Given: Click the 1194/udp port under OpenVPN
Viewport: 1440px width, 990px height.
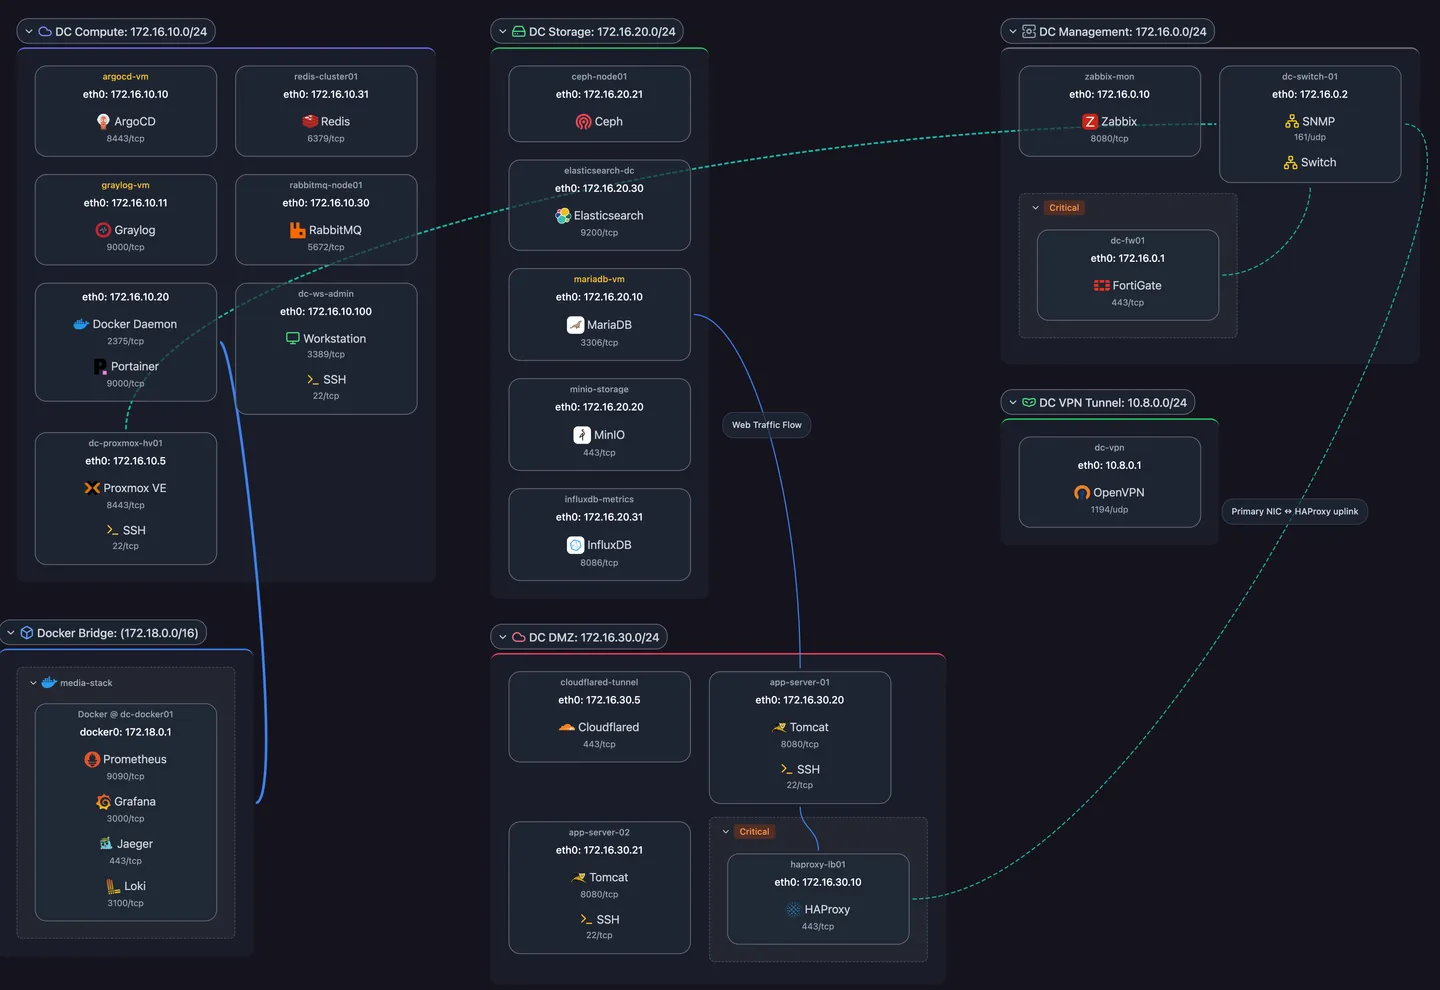Looking at the screenshot, I should pyautogui.click(x=1110, y=510).
